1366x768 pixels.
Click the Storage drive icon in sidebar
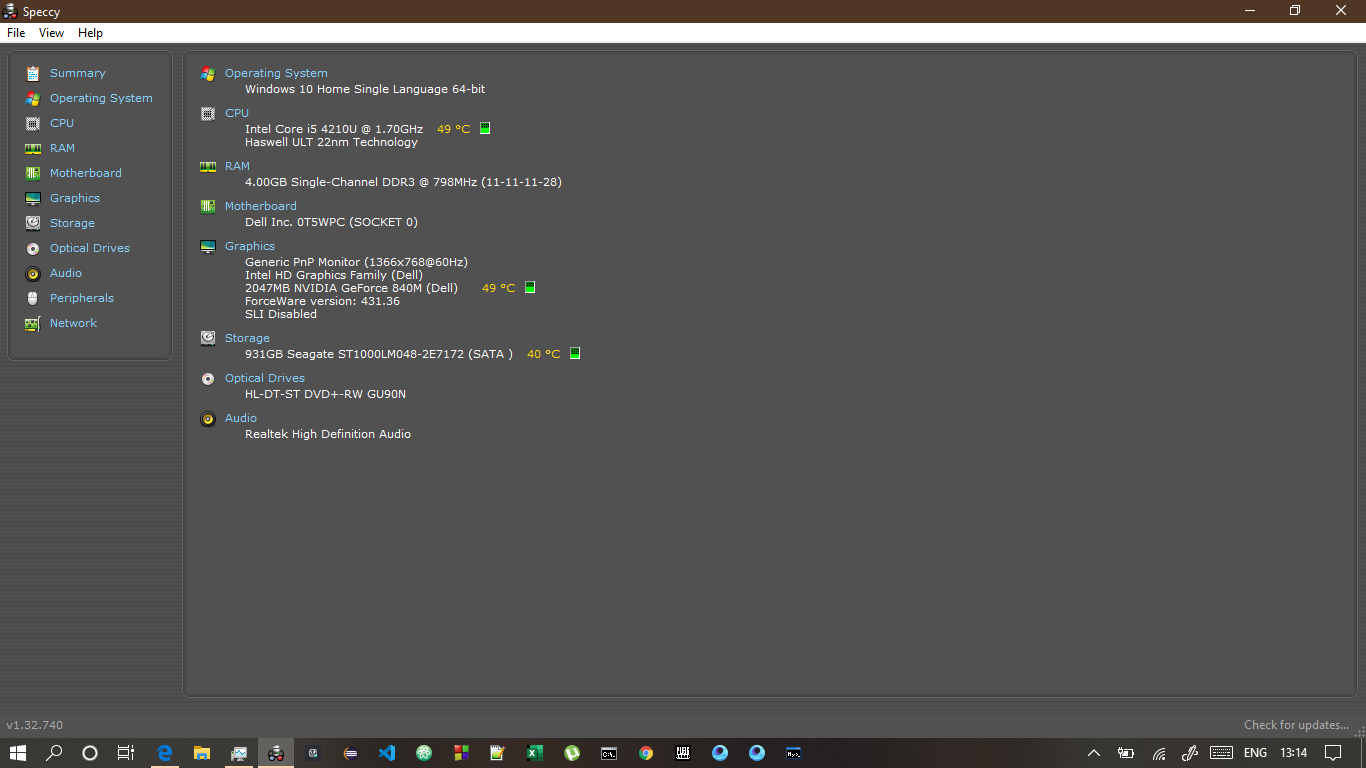tap(33, 223)
